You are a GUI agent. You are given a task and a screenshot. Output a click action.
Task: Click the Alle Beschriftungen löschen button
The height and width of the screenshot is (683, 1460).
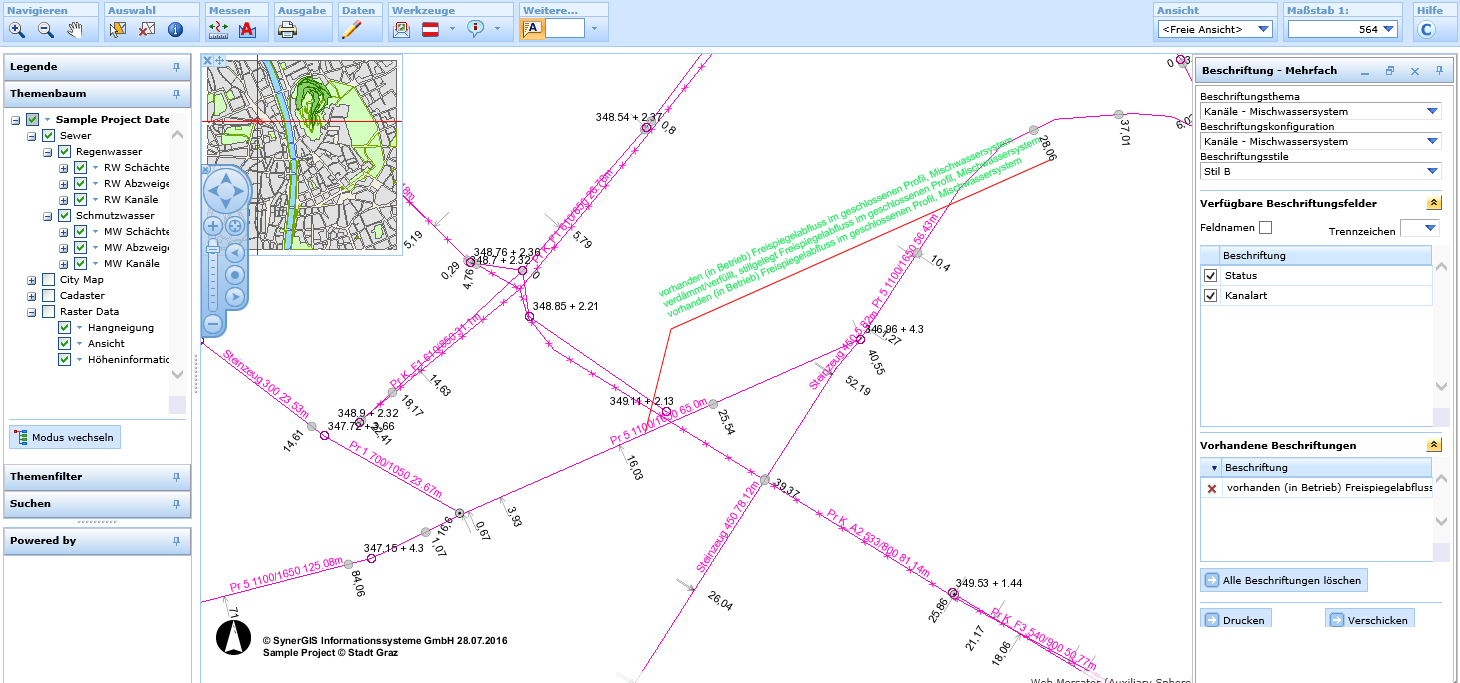point(1282,581)
